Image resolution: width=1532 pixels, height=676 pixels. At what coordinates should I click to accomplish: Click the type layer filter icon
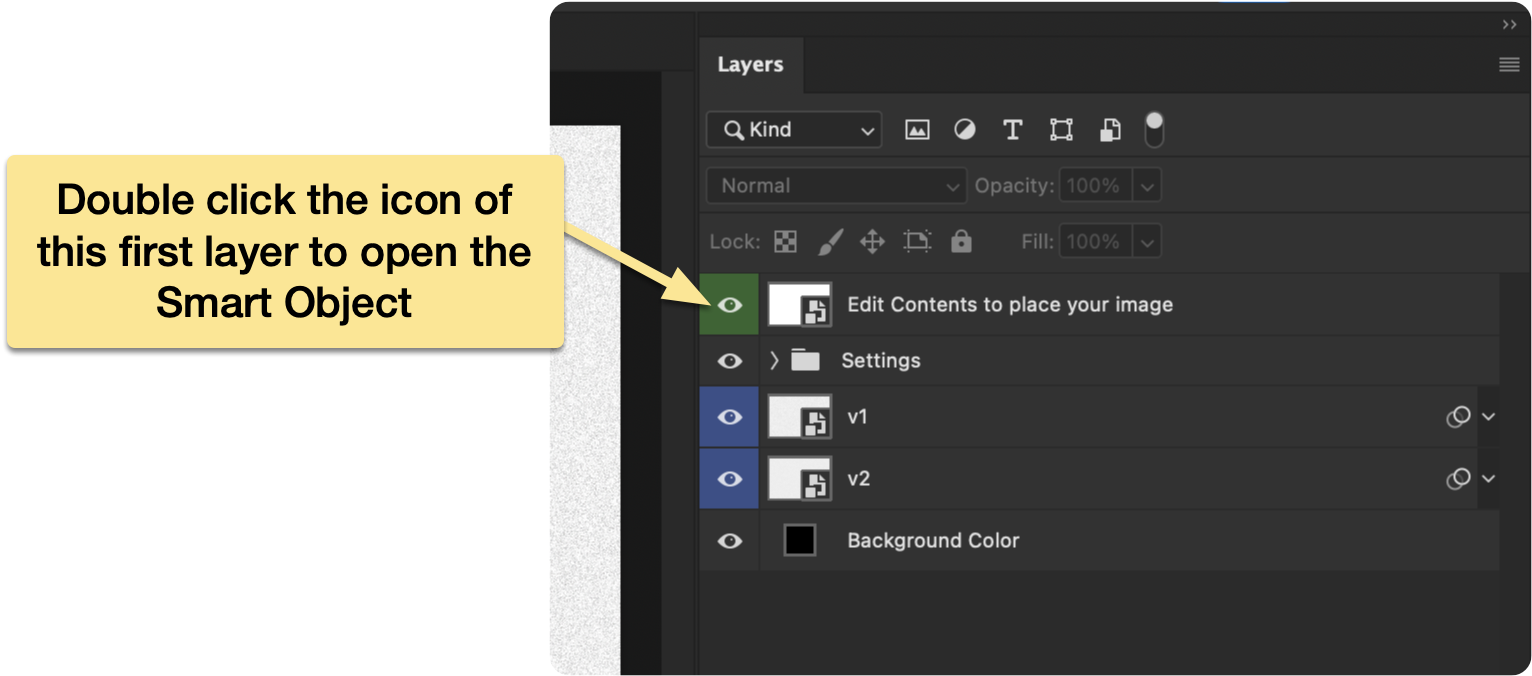[x=1012, y=130]
